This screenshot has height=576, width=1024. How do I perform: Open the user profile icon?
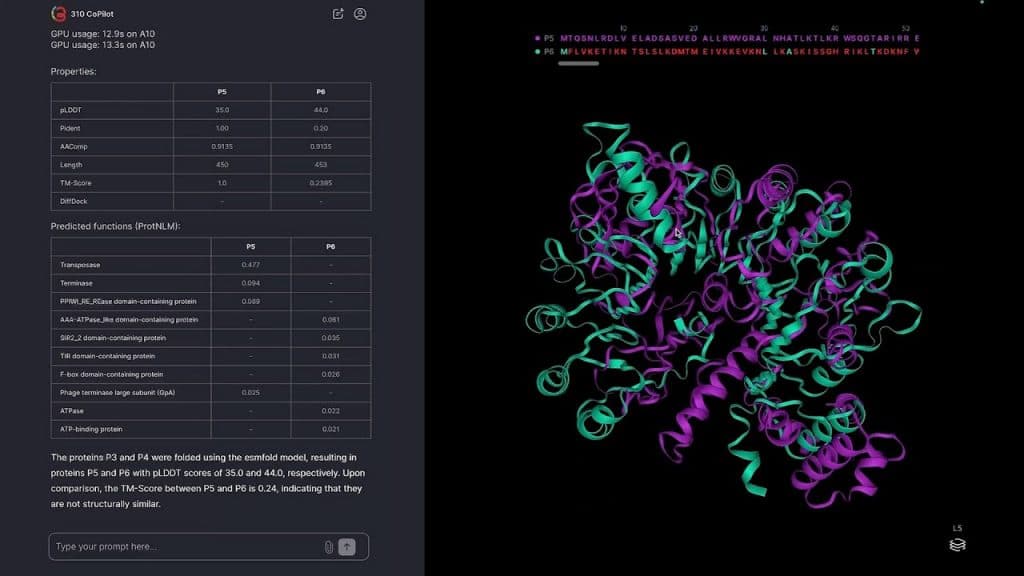coord(360,14)
